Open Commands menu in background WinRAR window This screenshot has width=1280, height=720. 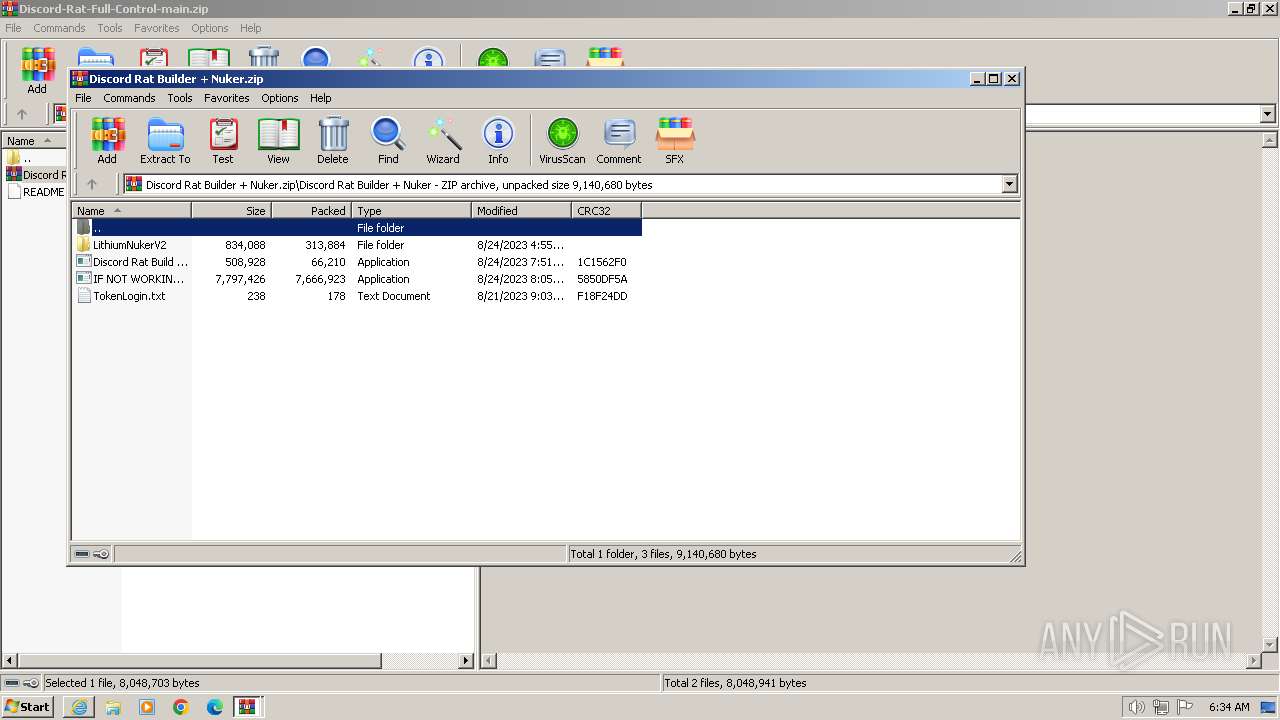(59, 28)
